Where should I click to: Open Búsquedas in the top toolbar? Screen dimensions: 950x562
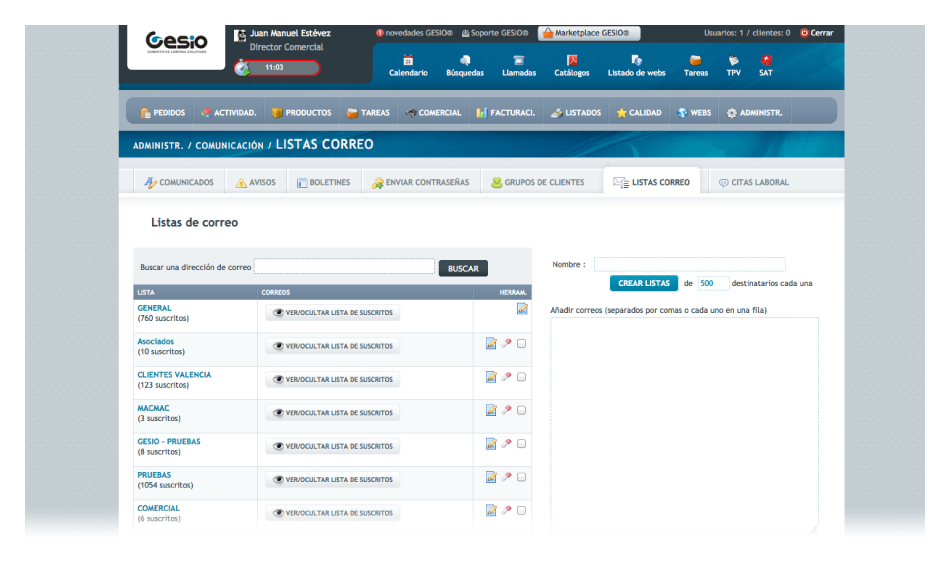click(x=465, y=66)
